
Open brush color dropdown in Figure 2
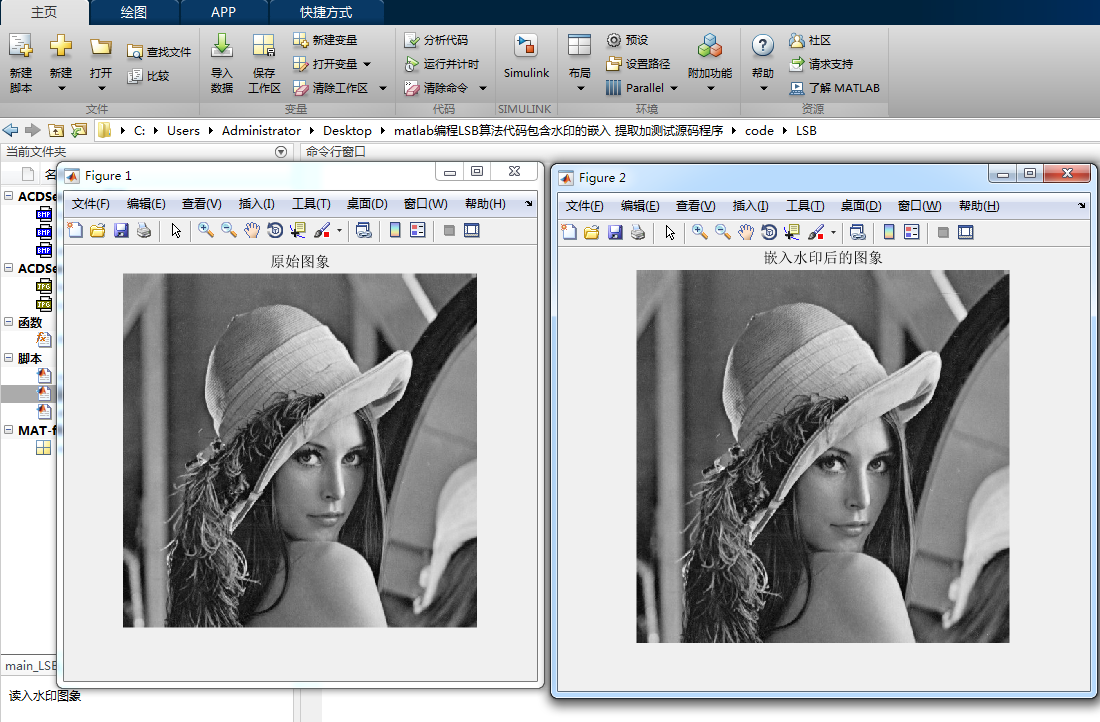click(833, 232)
